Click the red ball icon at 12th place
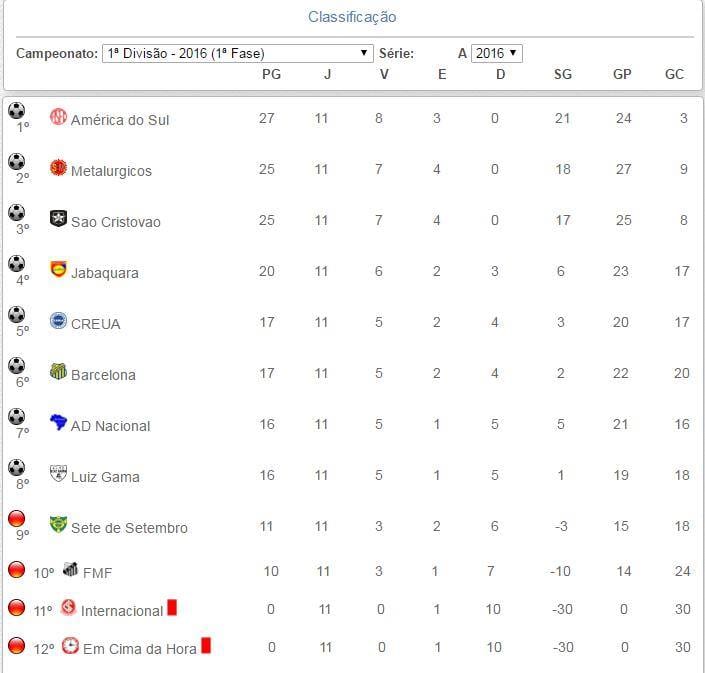 (16, 646)
